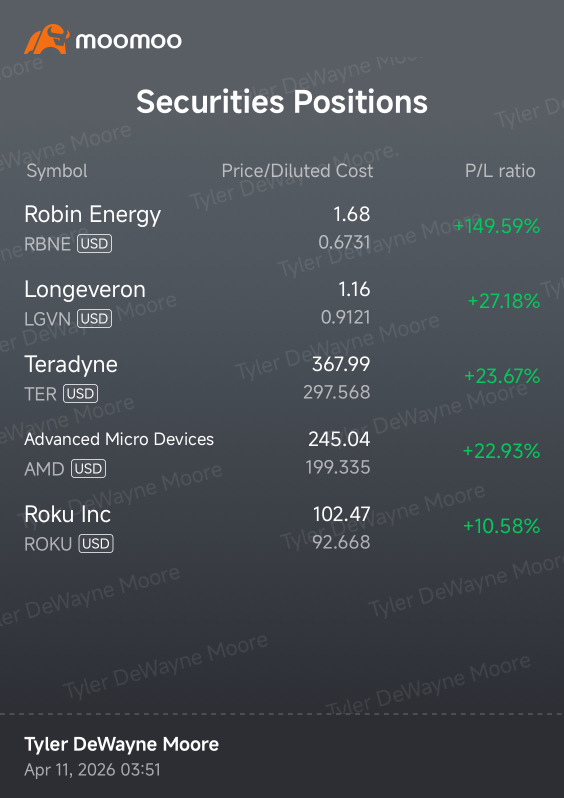564x798 pixels.
Task: Click the +27.18% P/L value
Action: [503, 301]
